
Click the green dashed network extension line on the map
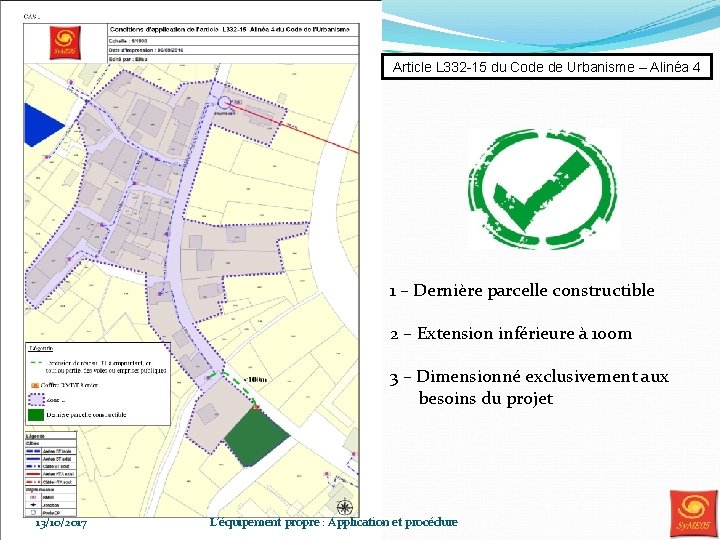pyautogui.click(x=239, y=387)
